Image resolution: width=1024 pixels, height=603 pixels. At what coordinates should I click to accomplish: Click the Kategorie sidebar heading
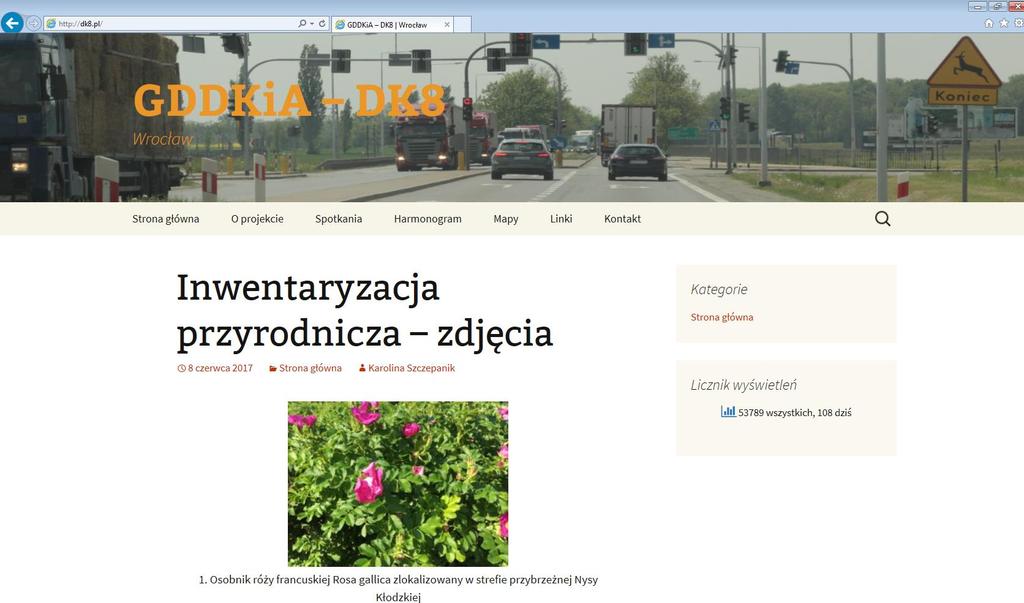(719, 289)
